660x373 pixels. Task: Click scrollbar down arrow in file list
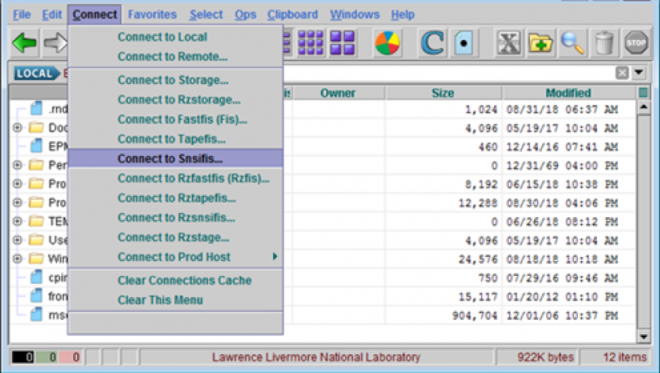pos(643,336)
